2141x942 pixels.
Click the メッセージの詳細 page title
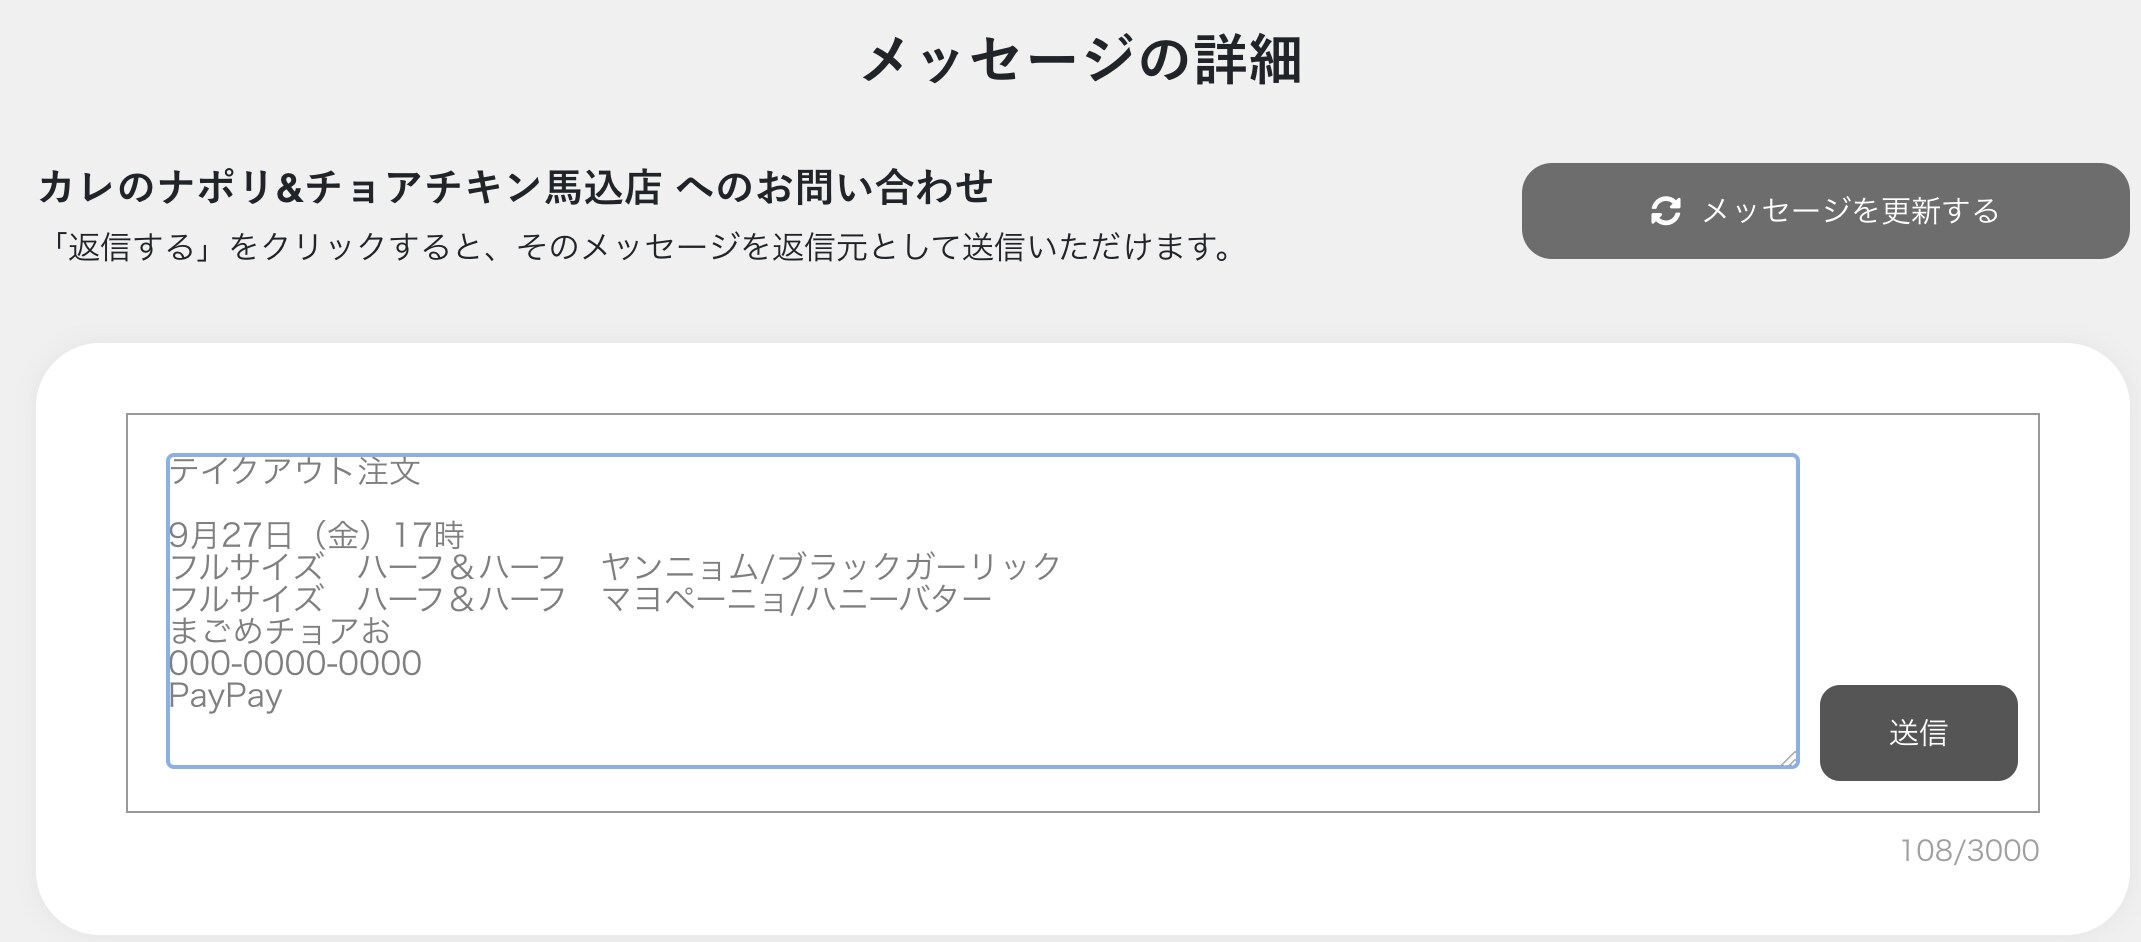click(x=1081, y=60)
